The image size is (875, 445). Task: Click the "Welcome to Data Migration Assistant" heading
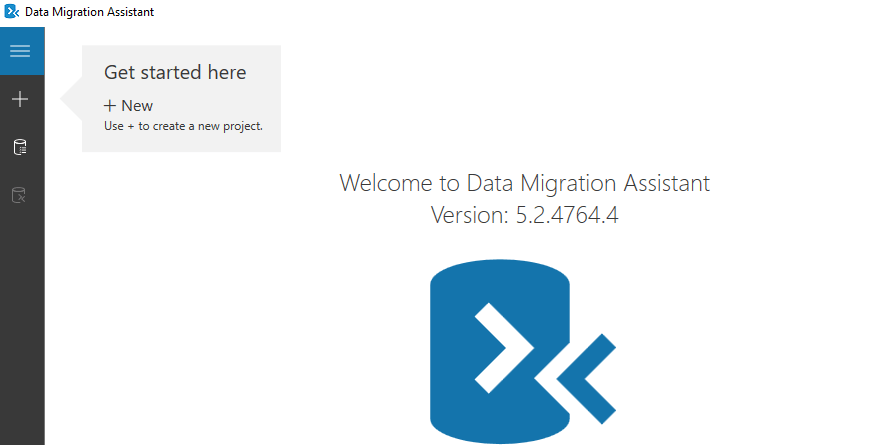coord(524,183)
